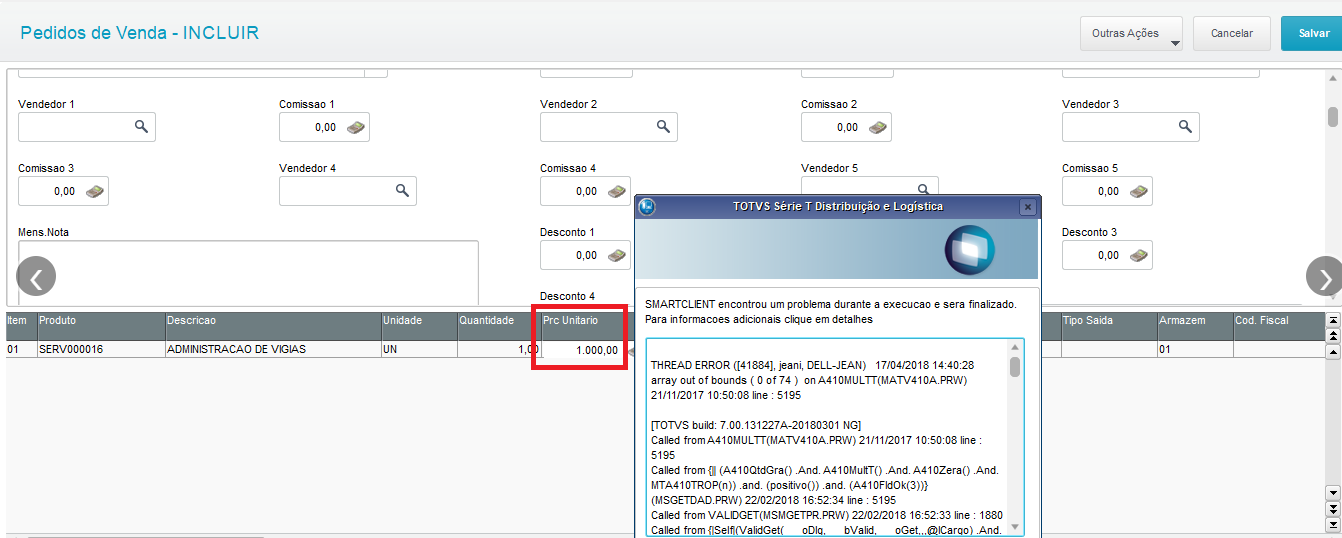Jump to first grid row arrow
1342x538 pixels.
tap(1332, 320)
